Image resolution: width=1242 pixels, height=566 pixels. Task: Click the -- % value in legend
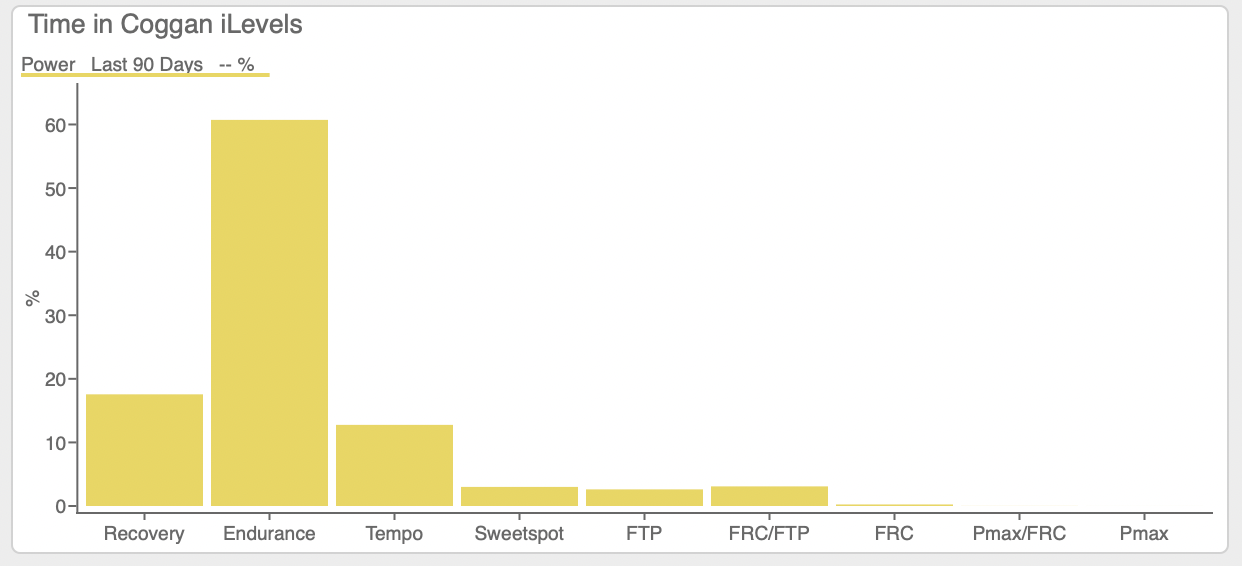(236, 64)
